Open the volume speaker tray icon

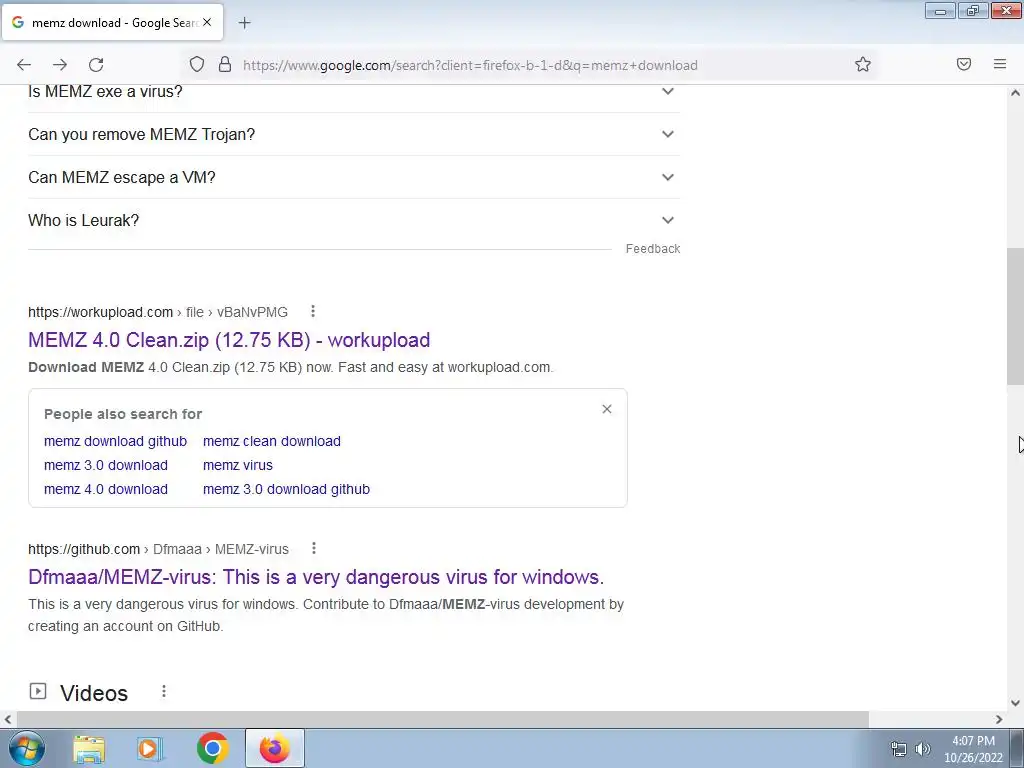tap(923, 749)
